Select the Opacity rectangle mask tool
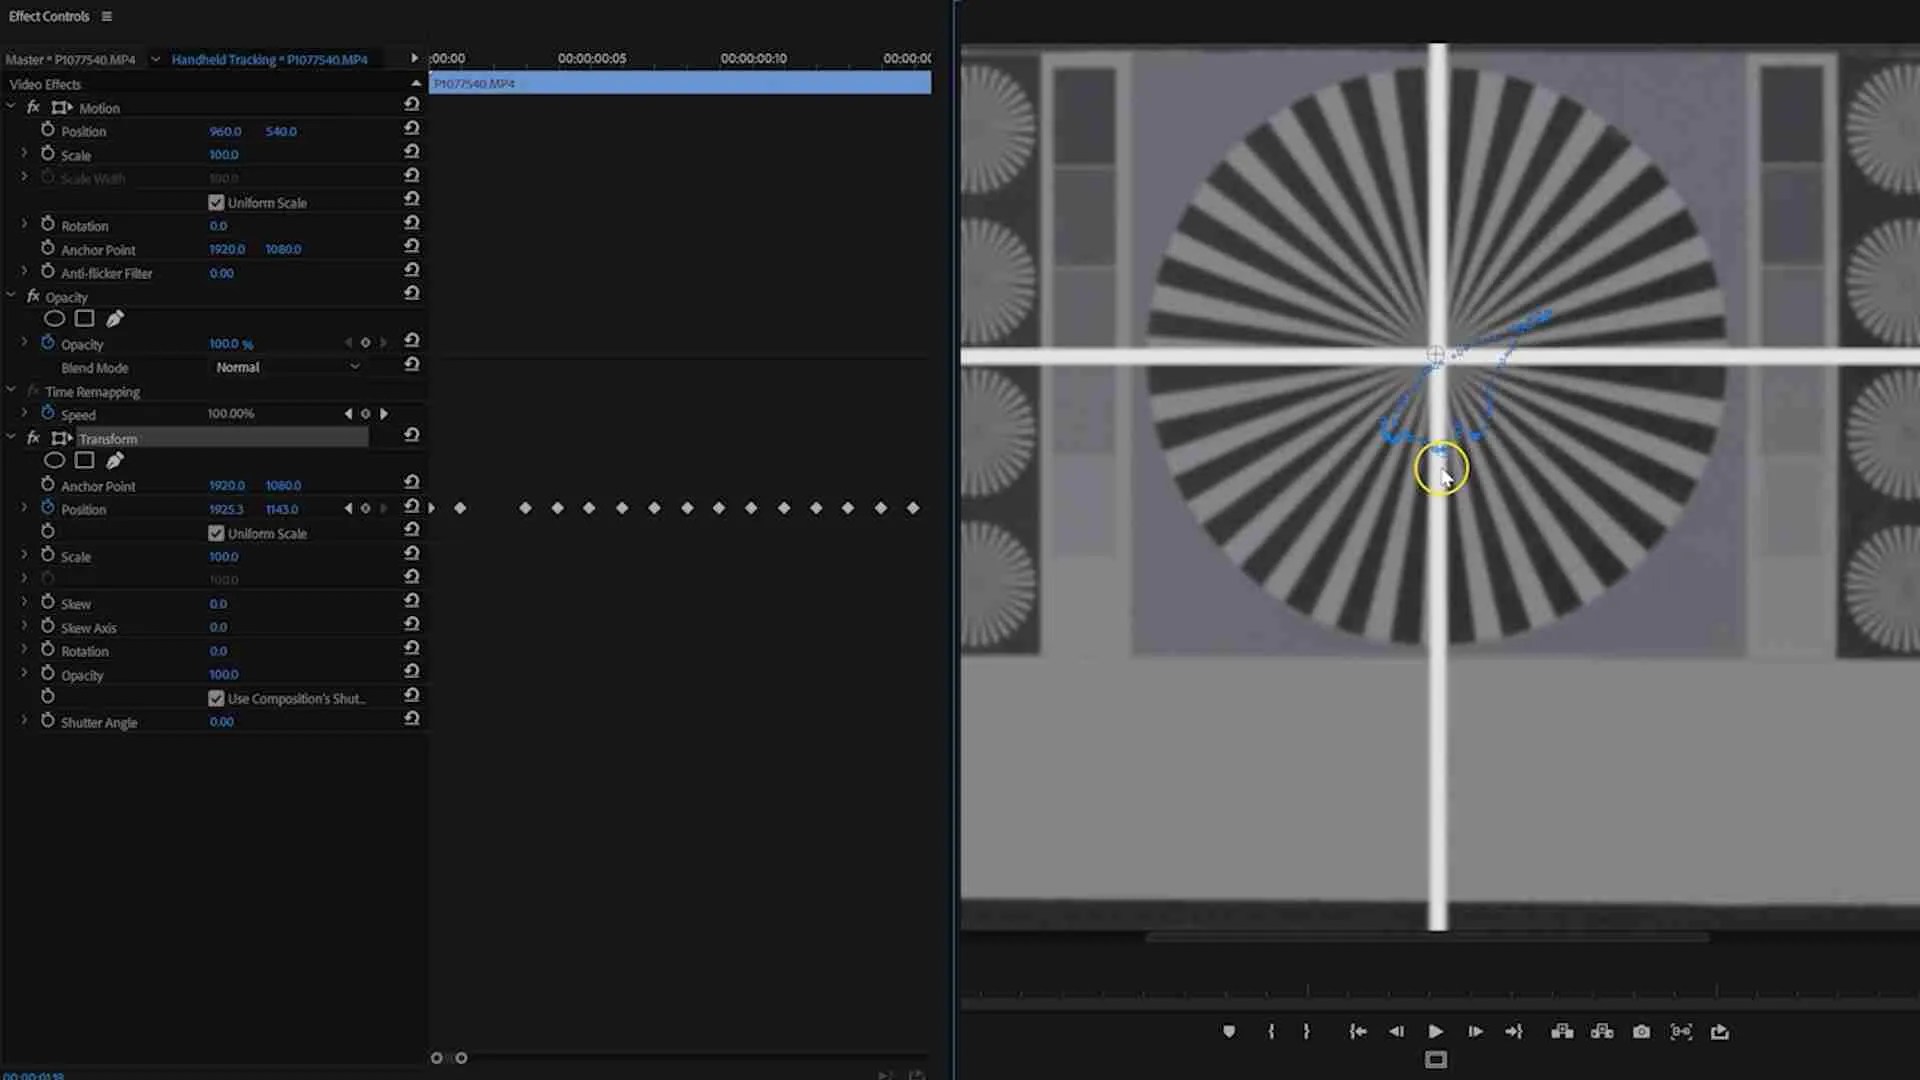Image resolution: width=1920 pixels, height=1080 pixels. tap(85, 319)
